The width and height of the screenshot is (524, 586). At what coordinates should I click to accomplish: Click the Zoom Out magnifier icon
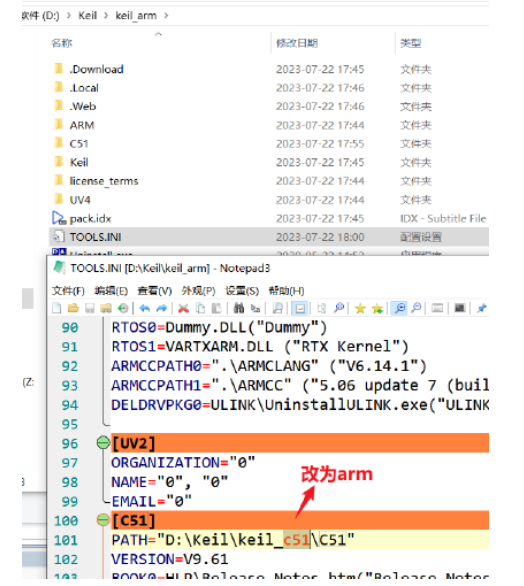coord(416,308)
